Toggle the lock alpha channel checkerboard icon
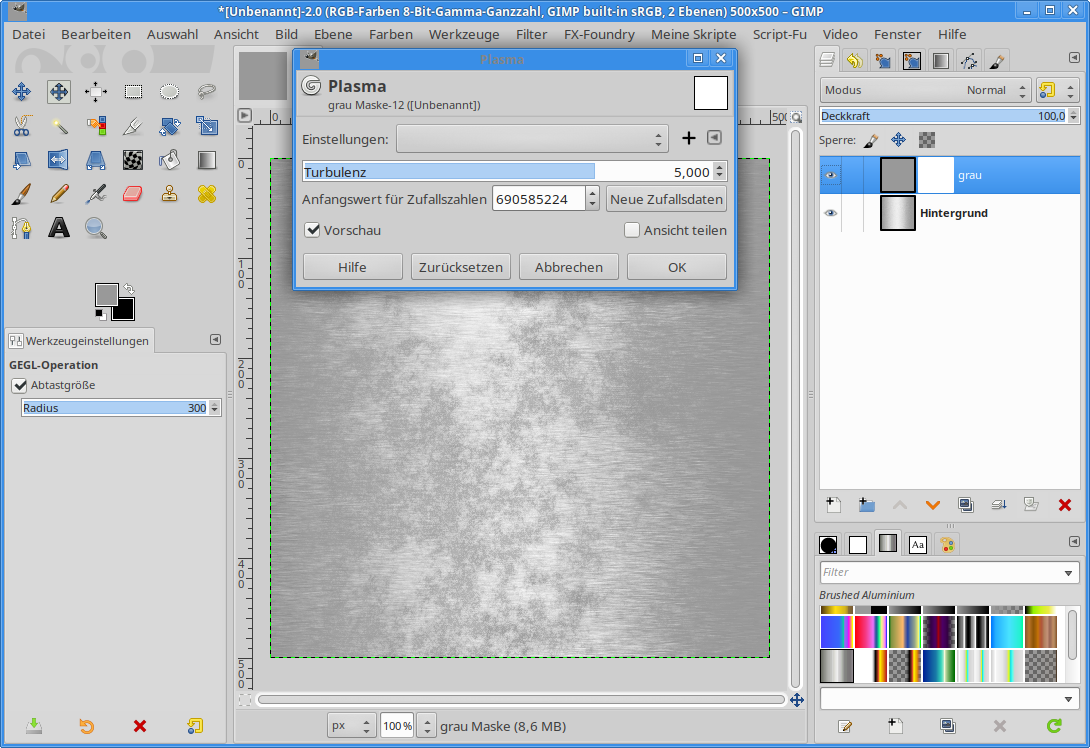 927,140
